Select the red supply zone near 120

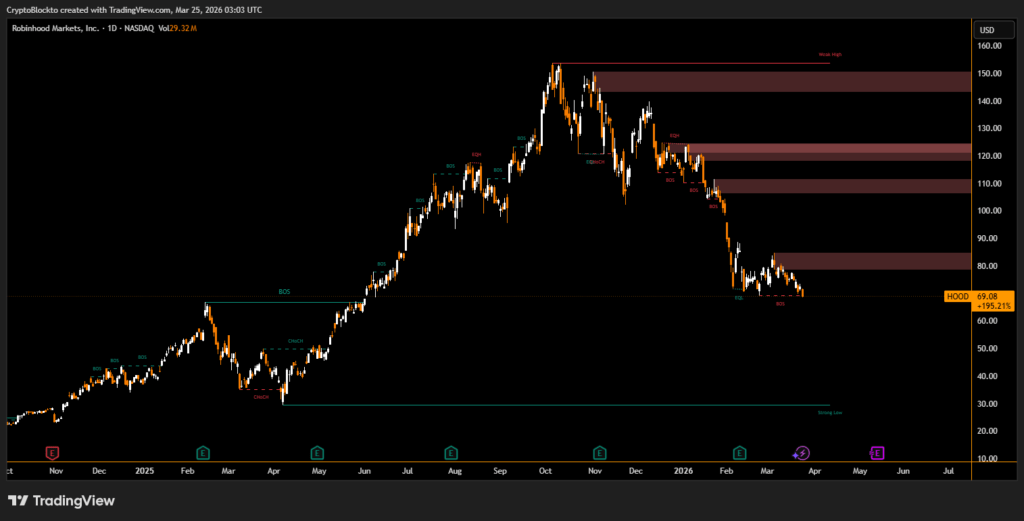coord(820,152)
